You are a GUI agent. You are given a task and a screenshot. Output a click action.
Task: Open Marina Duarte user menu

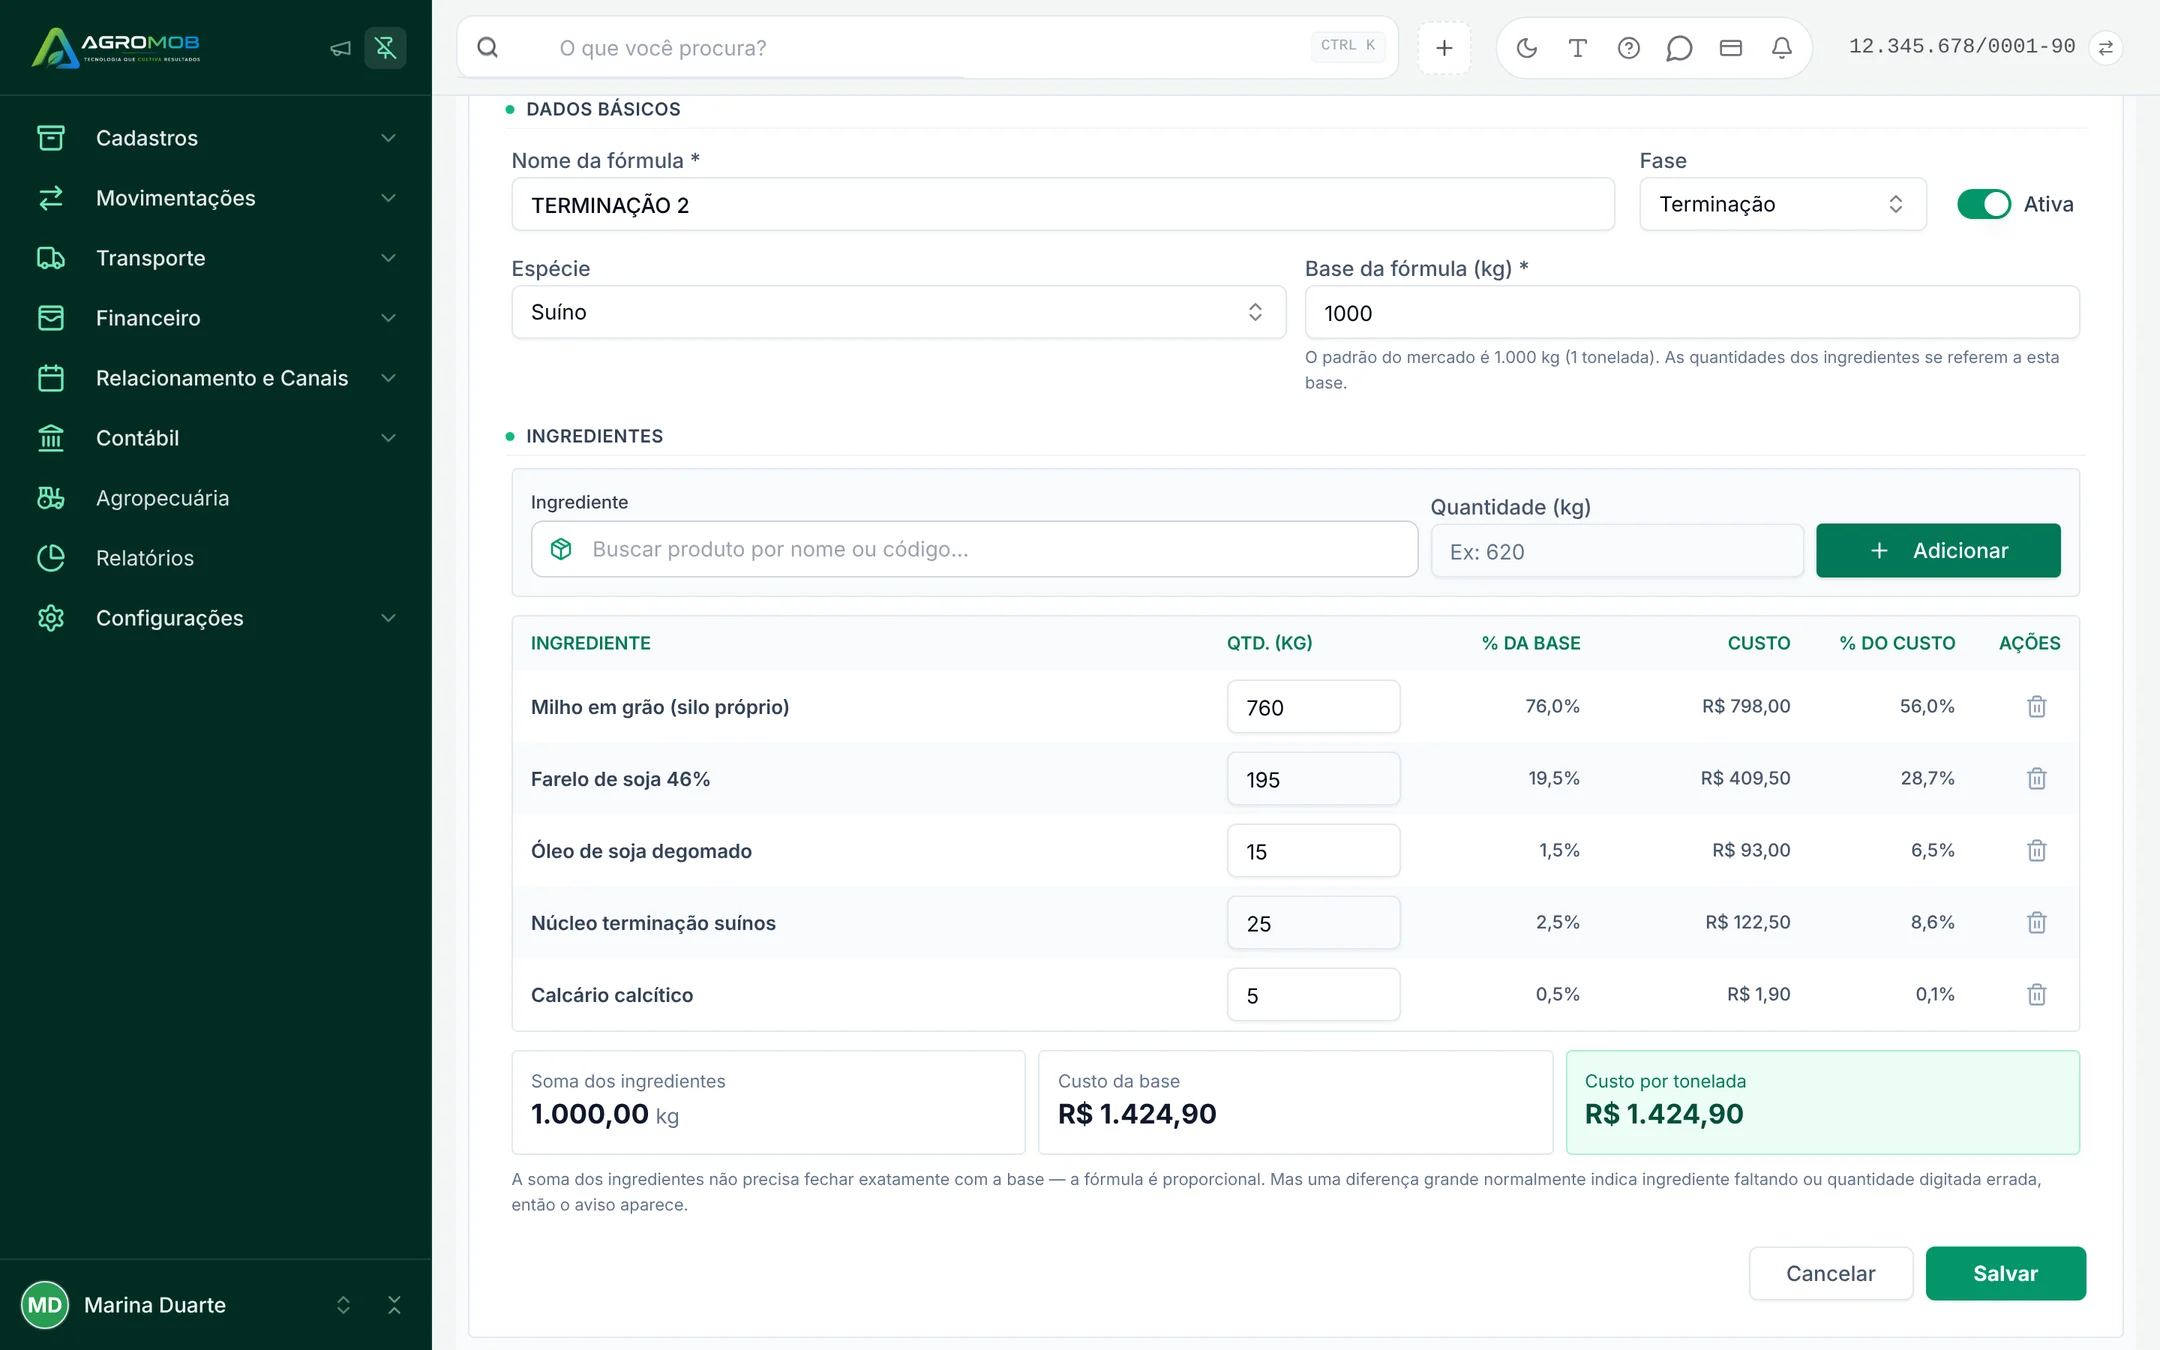tap(186, 1305)
